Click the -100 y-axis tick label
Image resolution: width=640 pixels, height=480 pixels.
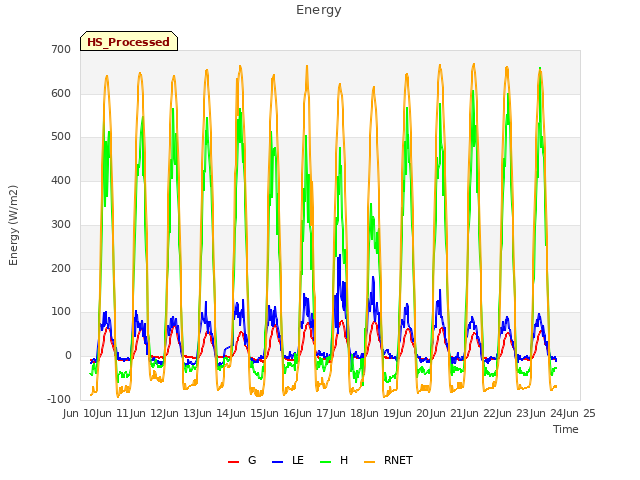59,399
